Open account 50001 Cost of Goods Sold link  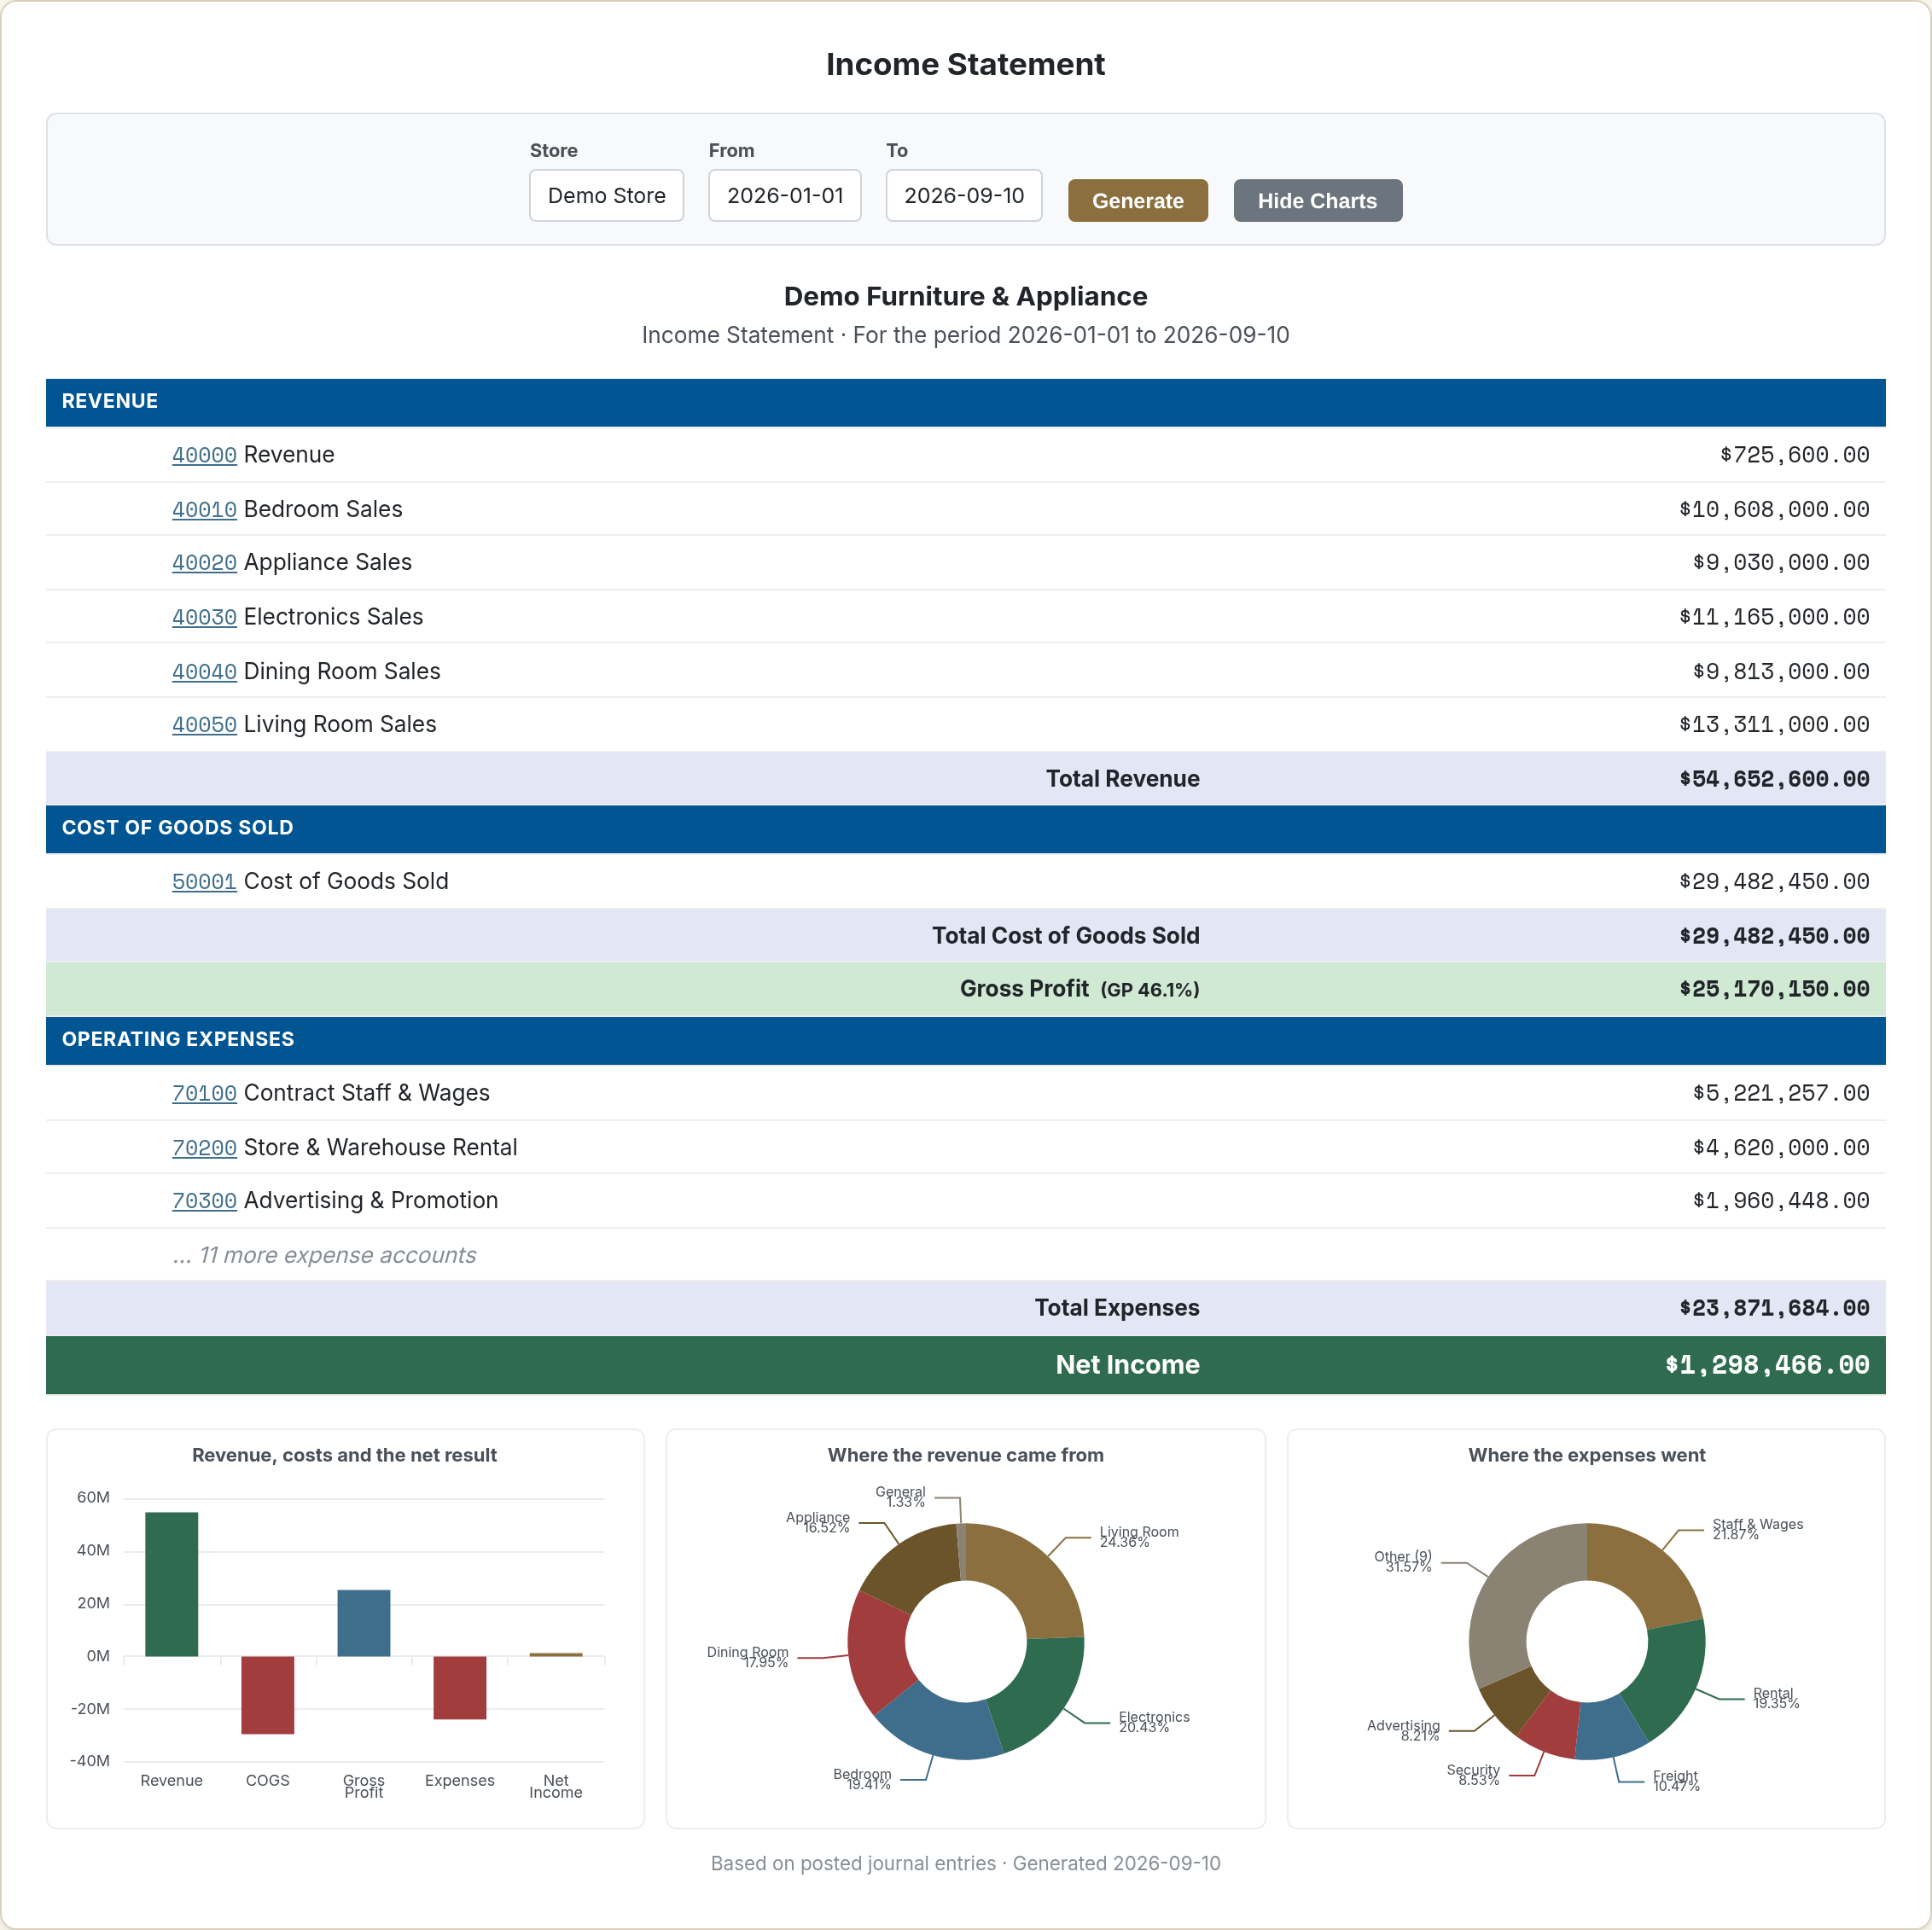204,882
